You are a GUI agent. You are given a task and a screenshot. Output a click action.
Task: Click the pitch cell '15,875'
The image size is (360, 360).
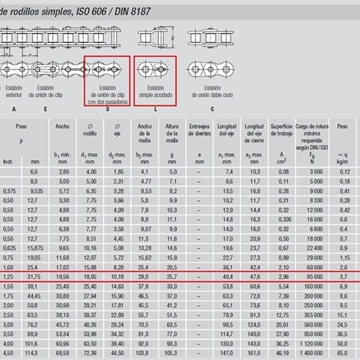click(35, 248)
